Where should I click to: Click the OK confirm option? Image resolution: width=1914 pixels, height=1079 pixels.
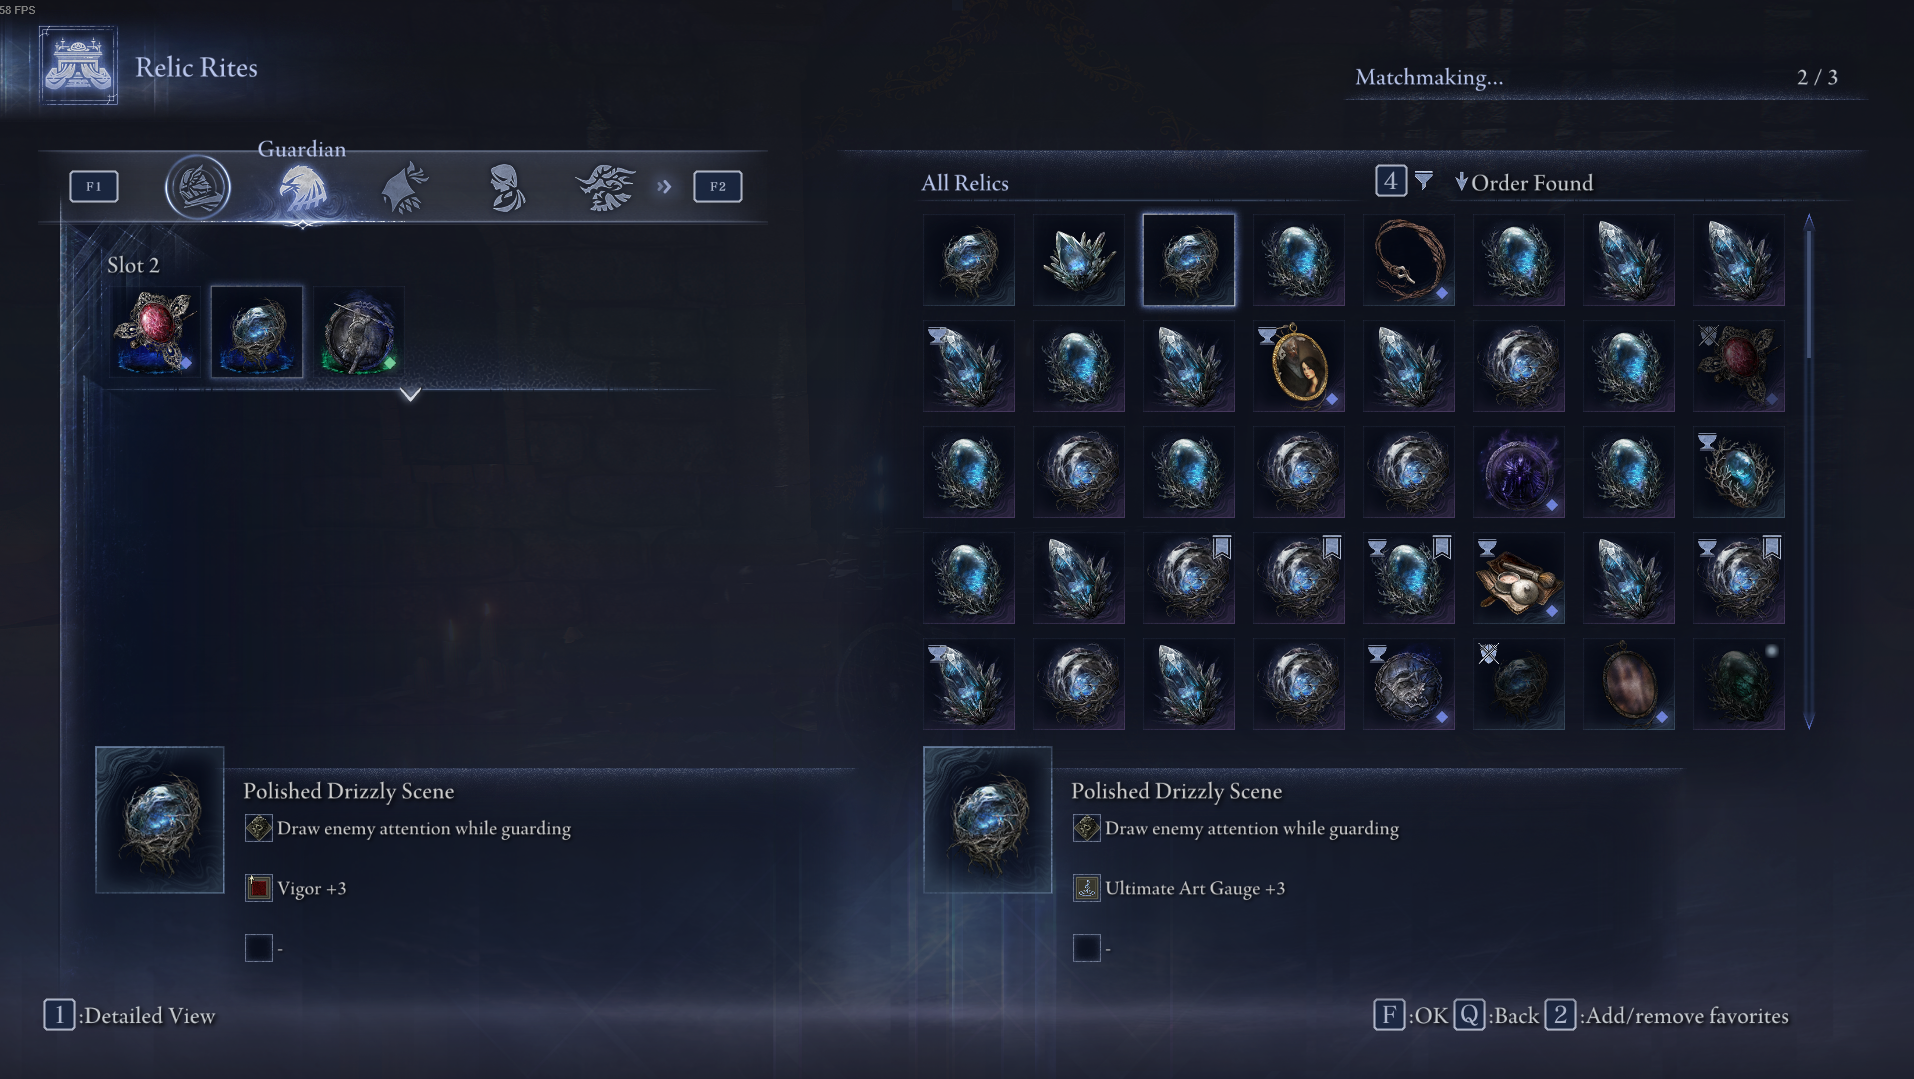point(1410,1016)
